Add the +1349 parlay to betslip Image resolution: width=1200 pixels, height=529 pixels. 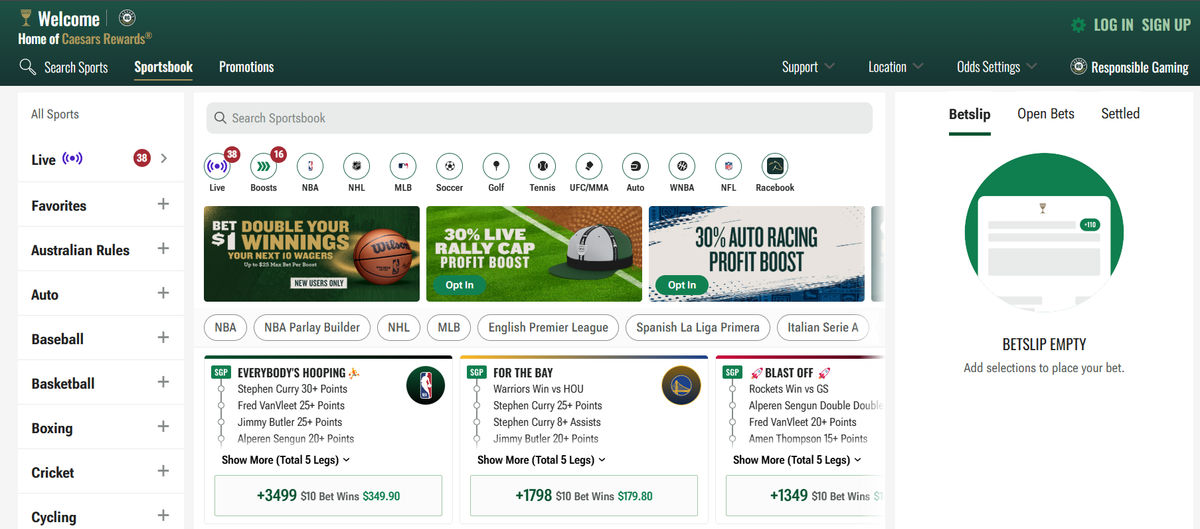click(804, 495)
